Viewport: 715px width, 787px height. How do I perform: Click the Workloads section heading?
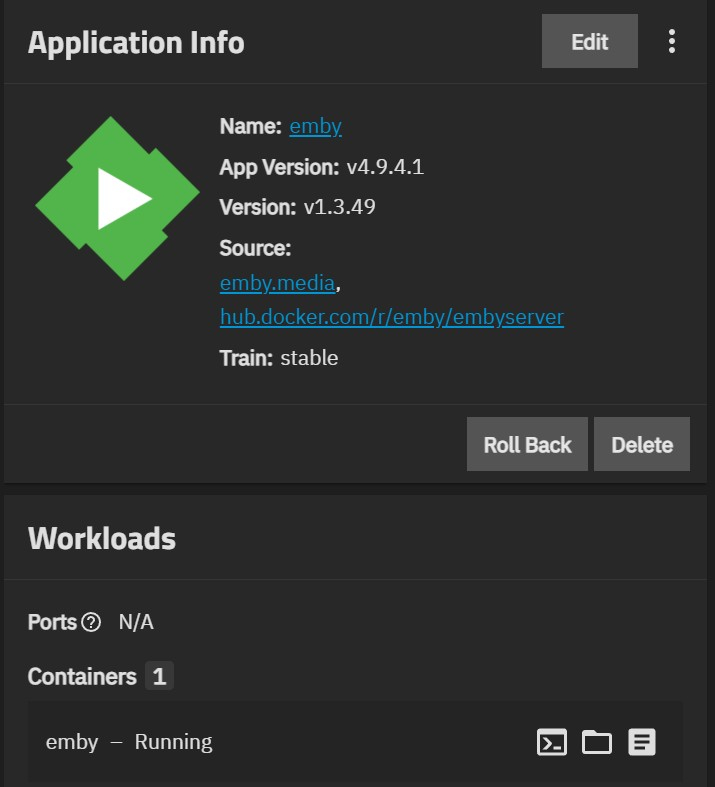click(x=102, y=538)
